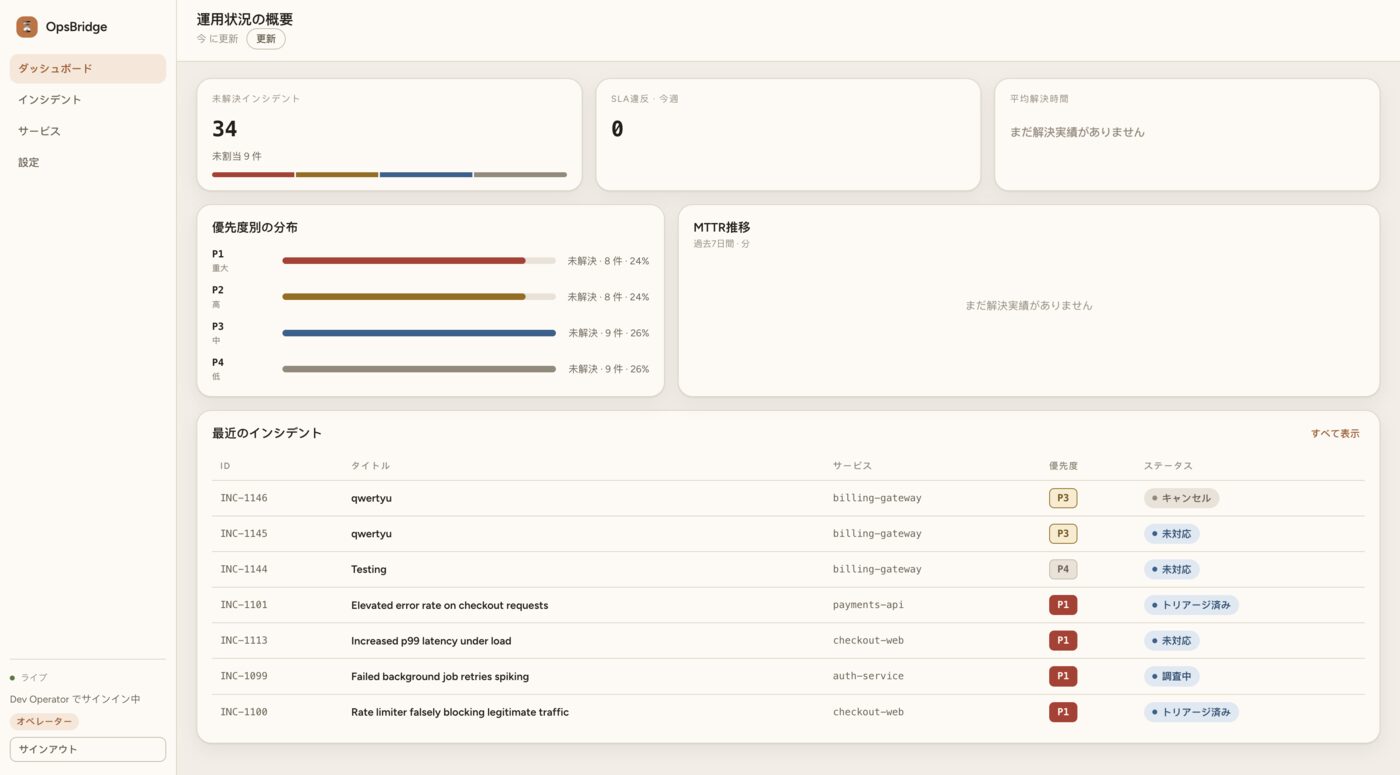Click the P3 blue distribution bar
Screen dimensions: 1400x775
point(419,333)
